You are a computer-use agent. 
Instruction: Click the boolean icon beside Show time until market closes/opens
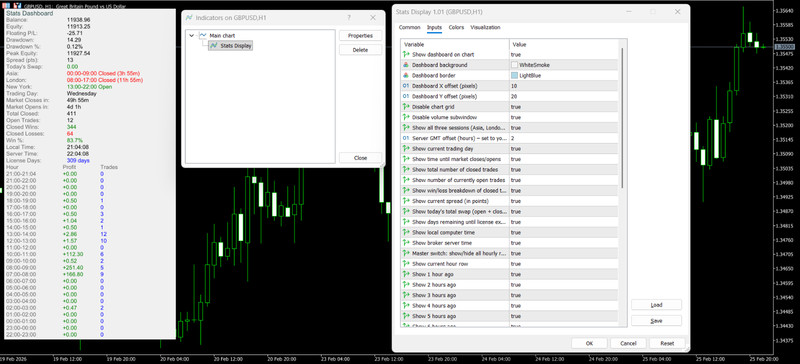coord(406,159)
